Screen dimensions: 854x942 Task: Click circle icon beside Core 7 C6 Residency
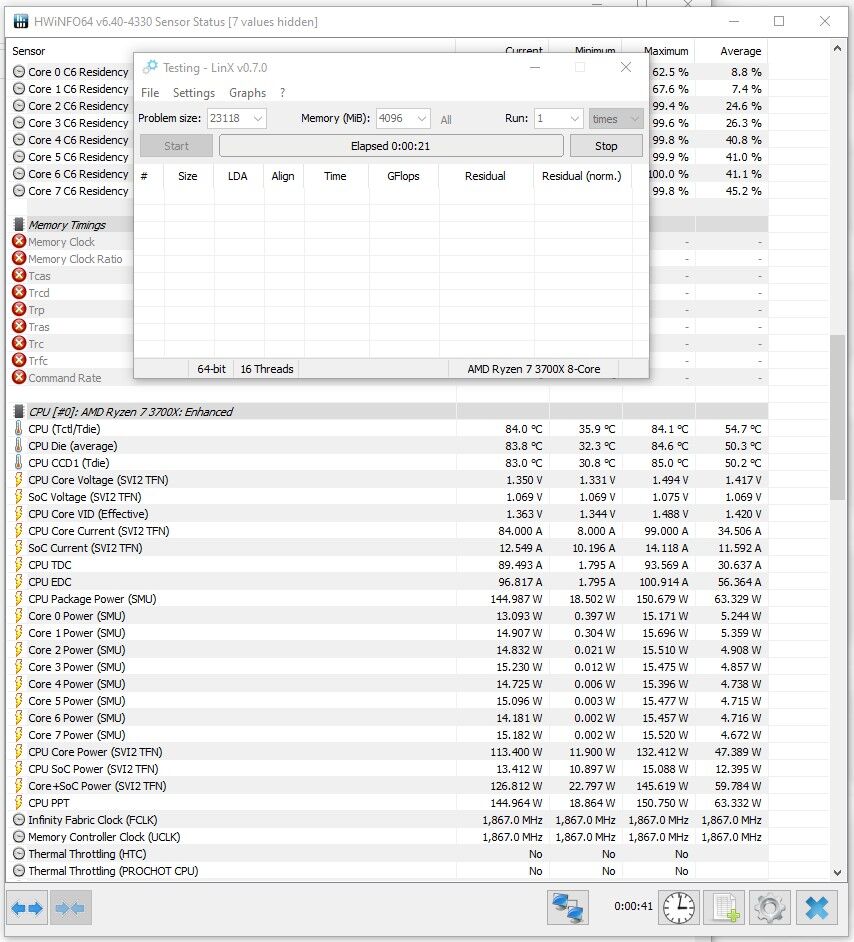[19, 190]
